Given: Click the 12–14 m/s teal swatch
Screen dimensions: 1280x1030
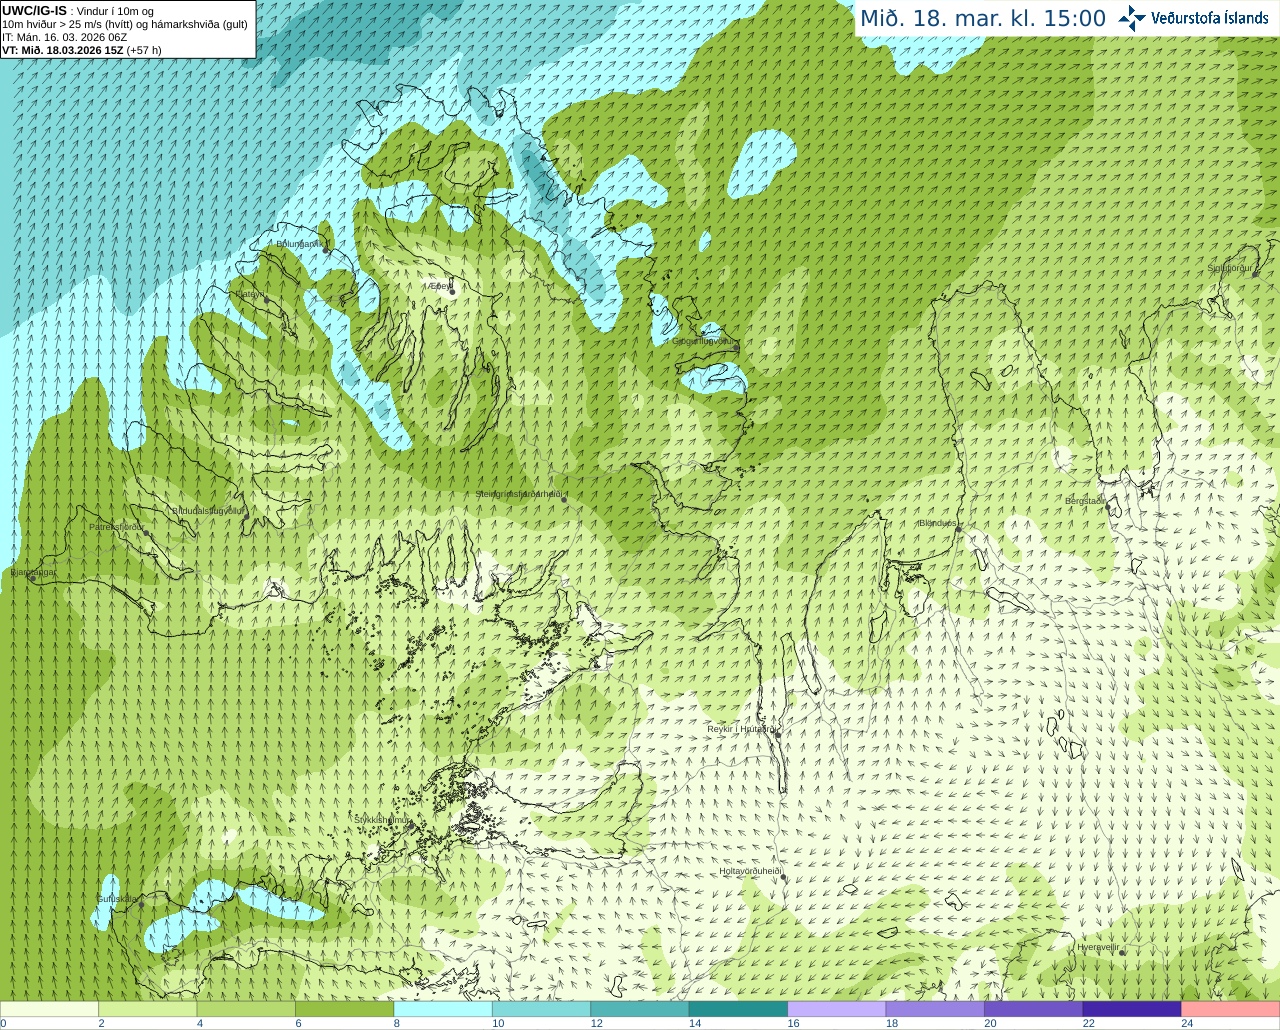Looking at the screenshot, I should tap(640, 1009).
